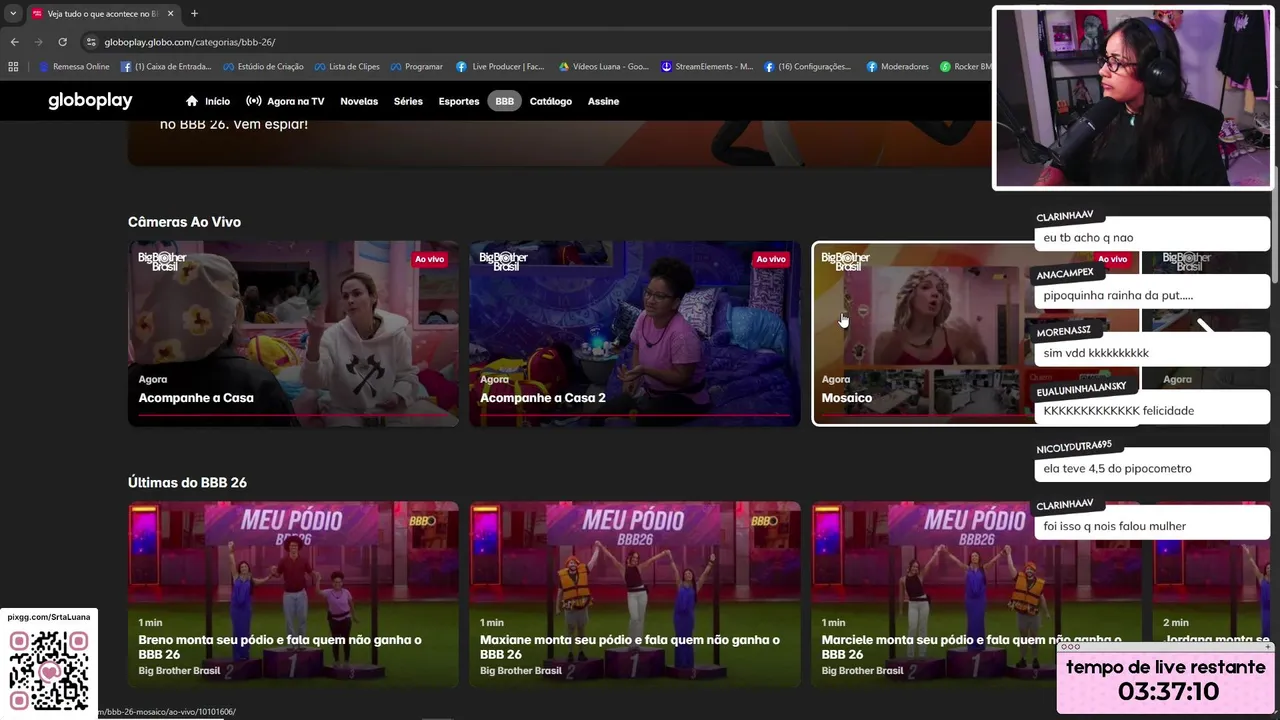Click the Breno monta seu pódio title link
This screenshot has width=1280, height=720.
[280, 647]
